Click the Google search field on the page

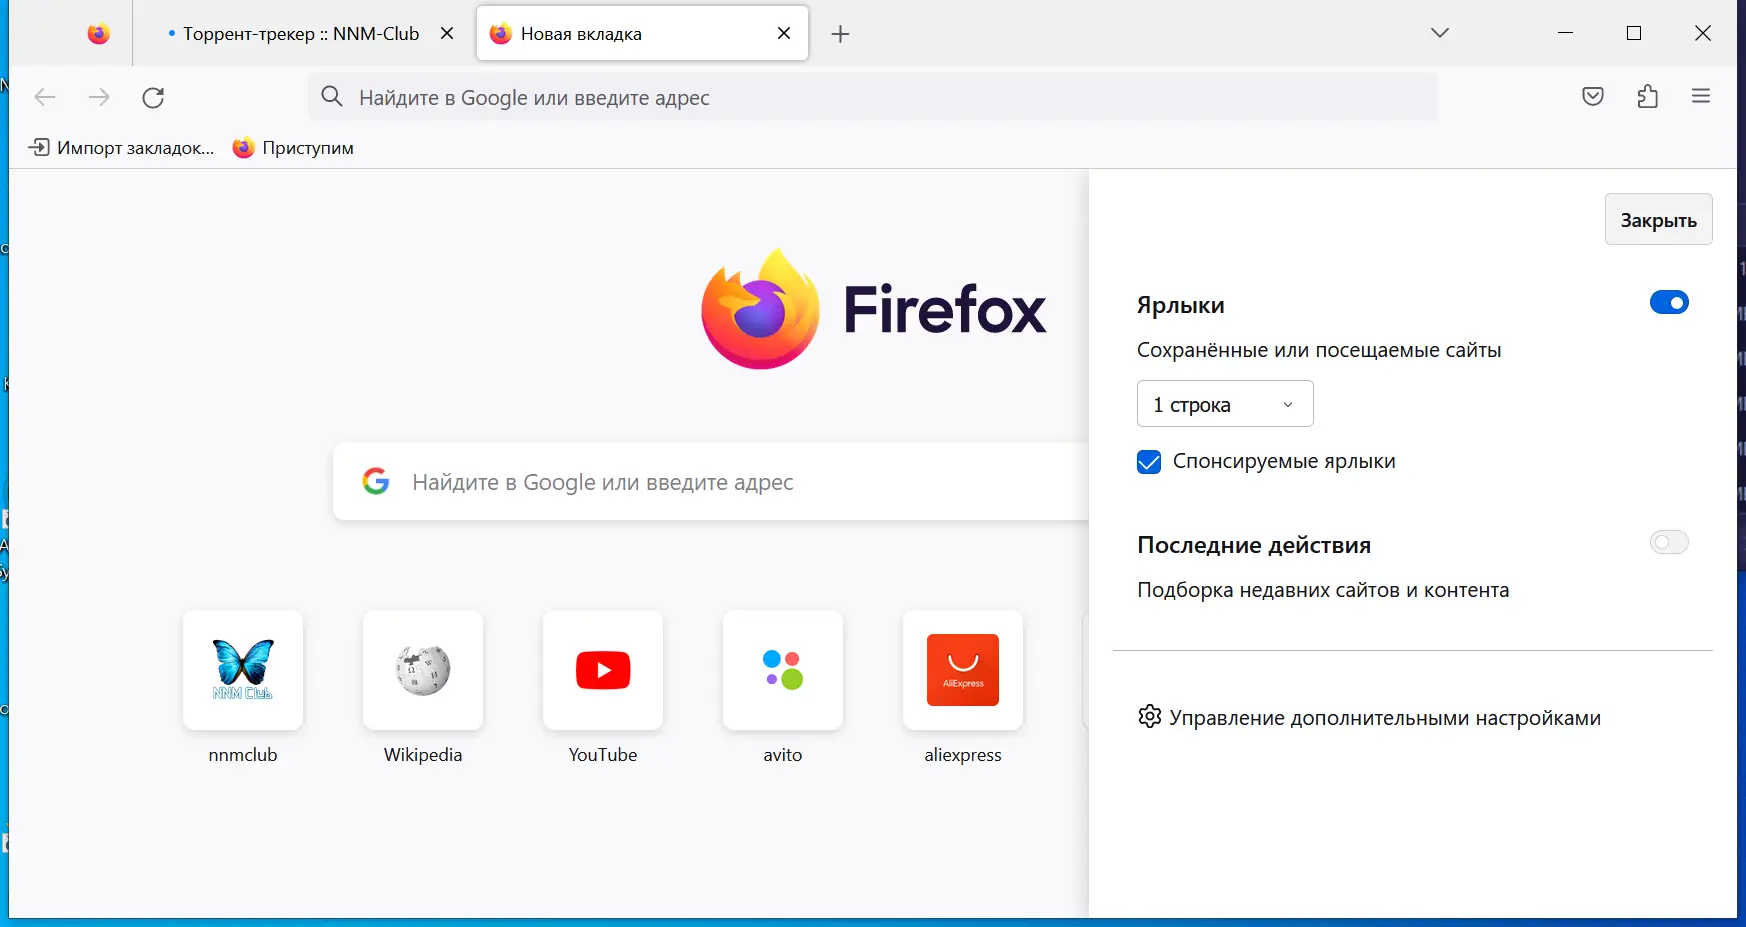point(700,482)
